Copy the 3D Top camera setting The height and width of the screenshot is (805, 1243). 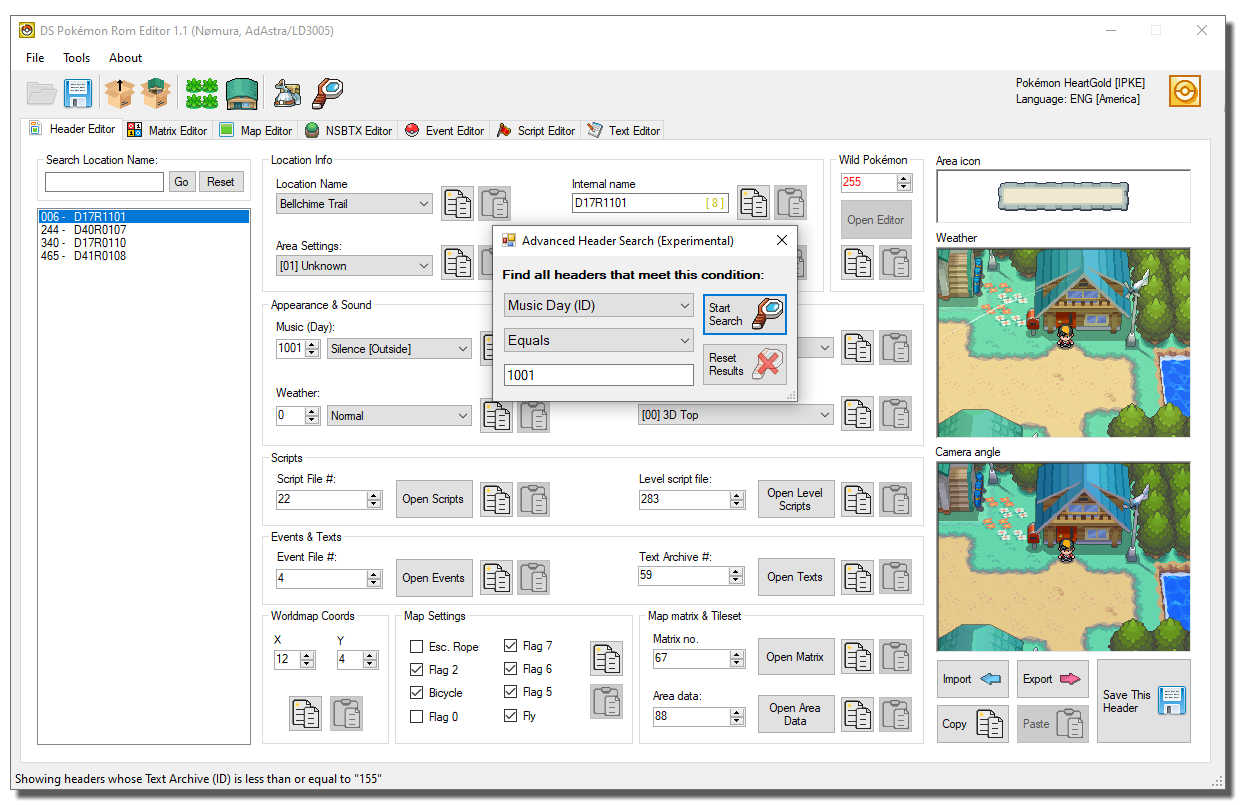858,413
